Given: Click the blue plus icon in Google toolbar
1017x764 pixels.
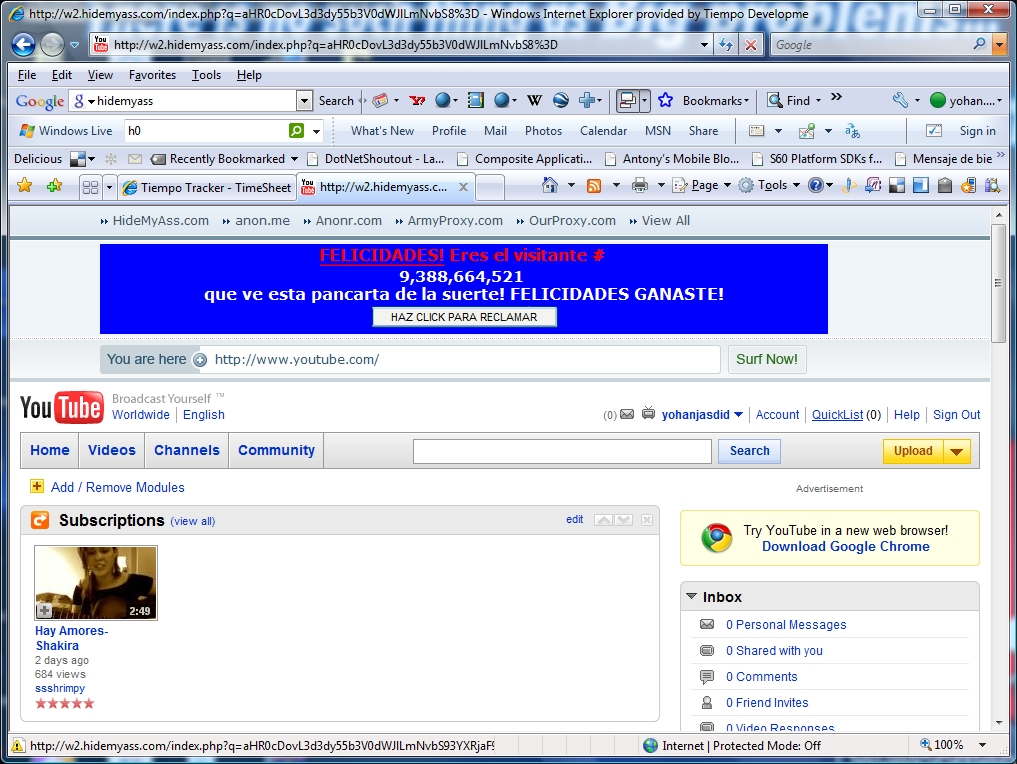Looking at the screenshot, I should (587, 101).
